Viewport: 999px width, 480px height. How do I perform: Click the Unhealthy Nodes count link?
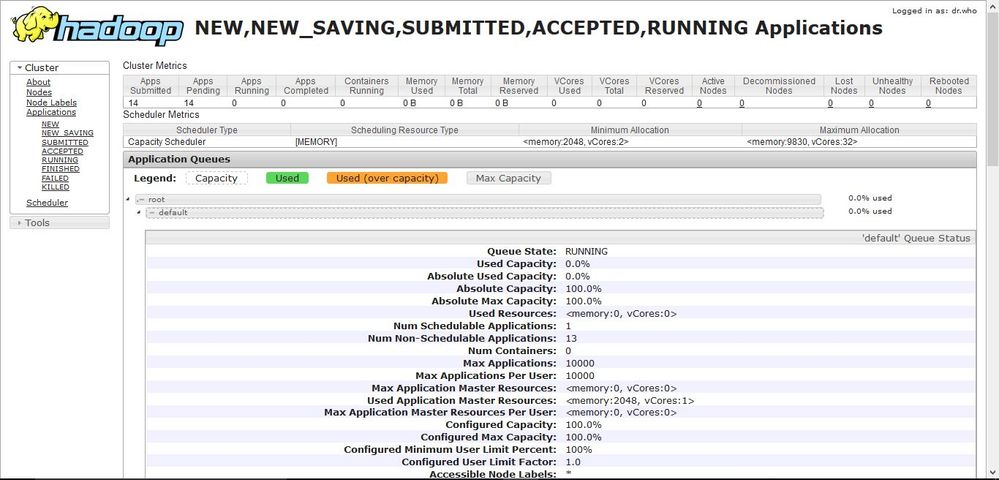click(871, 103)
